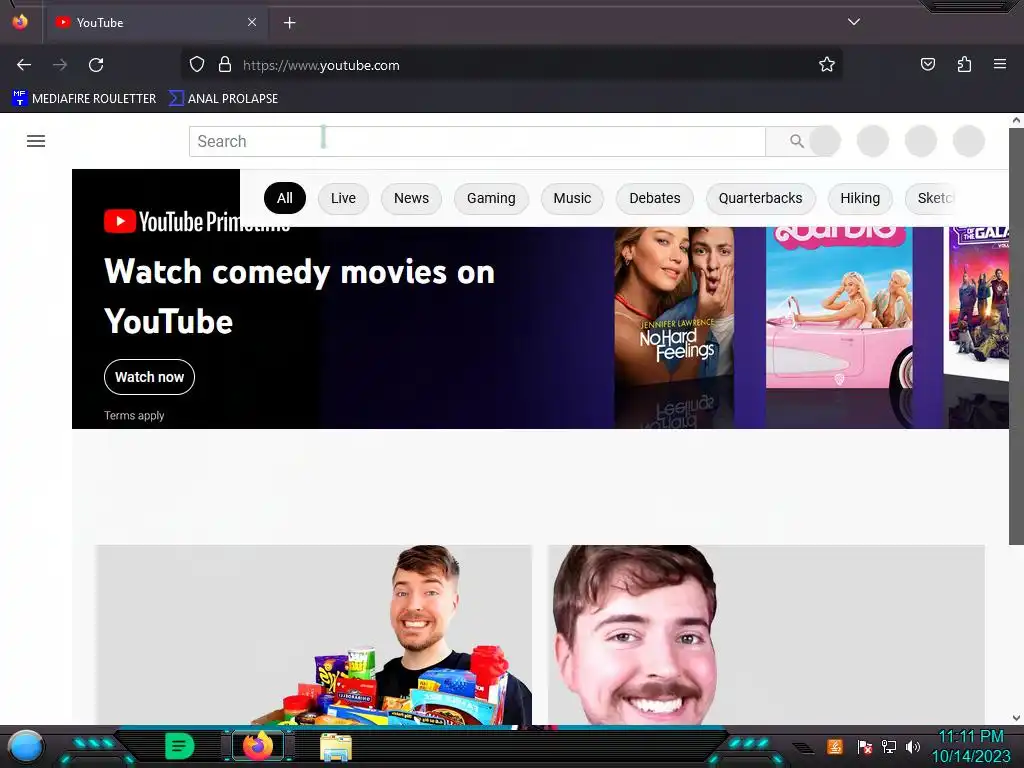The image size is (1024, 768).
Task: Open the MEDIAFIRE ROULETTER bookmark
Action: [84, 99]
